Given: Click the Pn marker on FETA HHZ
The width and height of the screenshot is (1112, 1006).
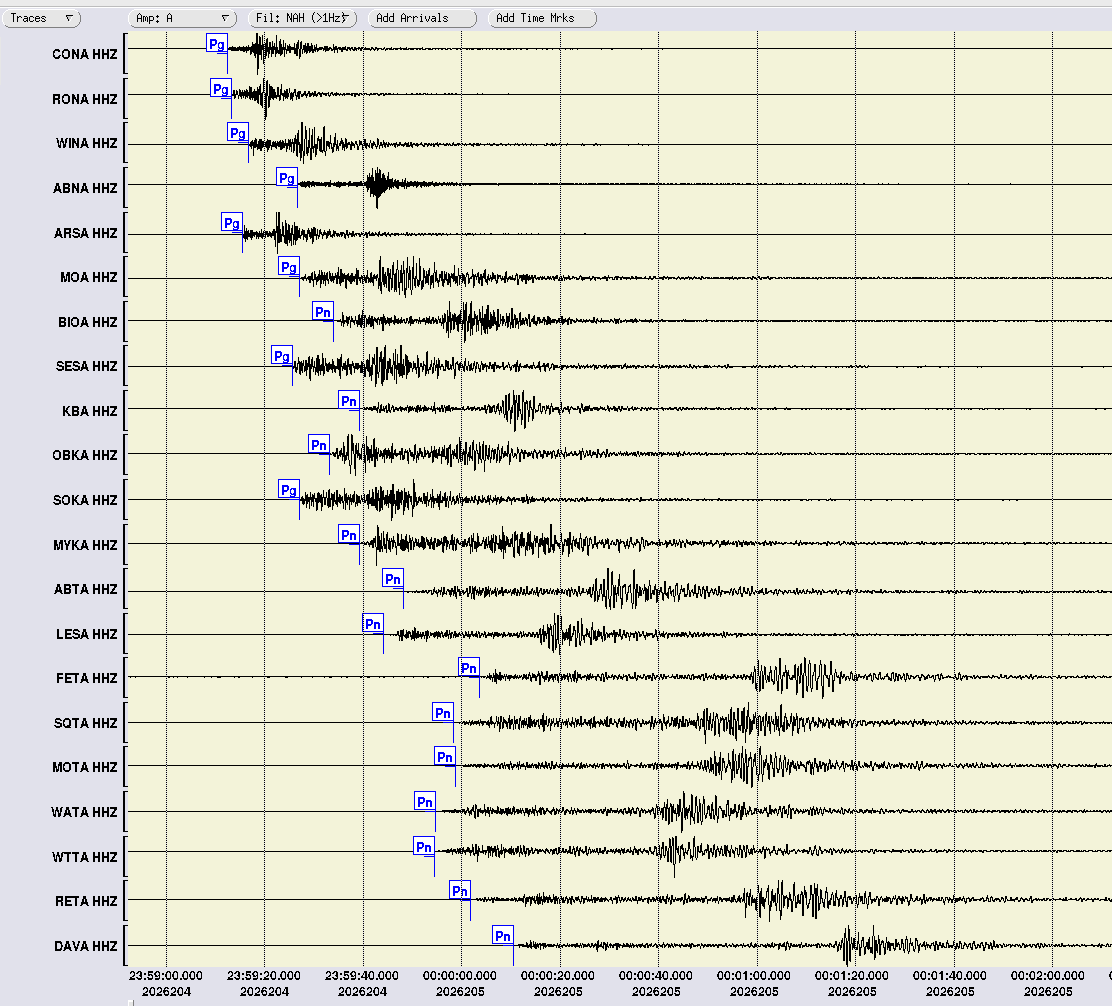Looking at the screenshot, I should click(x=469, y=668).
